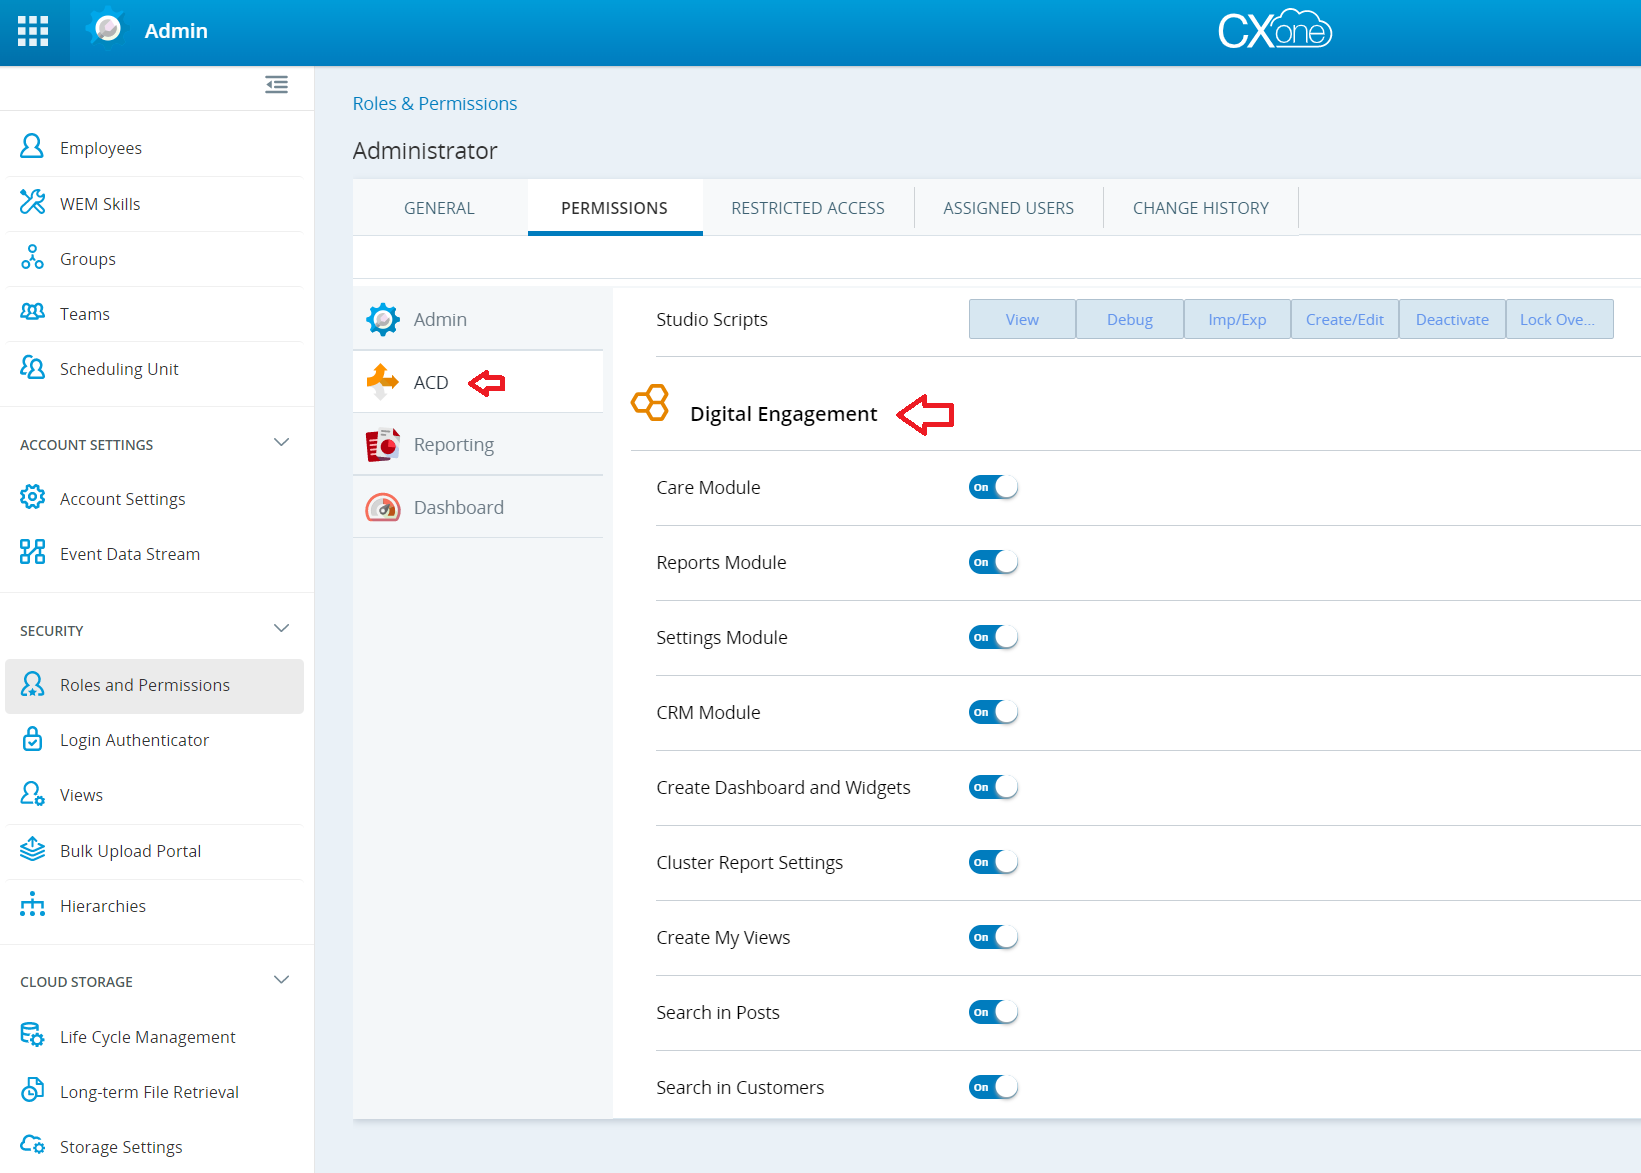Click the Event Data Stream icon
Screen dimensions: 1641x1173
coord(32,552)
